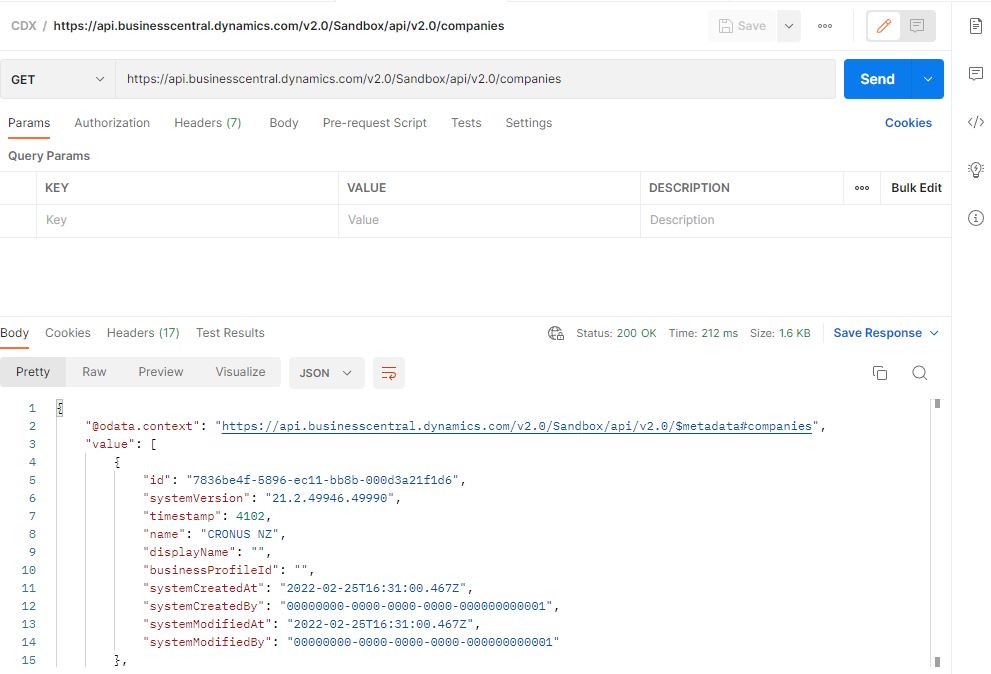Image resolution: width=991 pixels, height=674 pixels.
Task: Toggle line wrap in response body
Action: (389, 373)
